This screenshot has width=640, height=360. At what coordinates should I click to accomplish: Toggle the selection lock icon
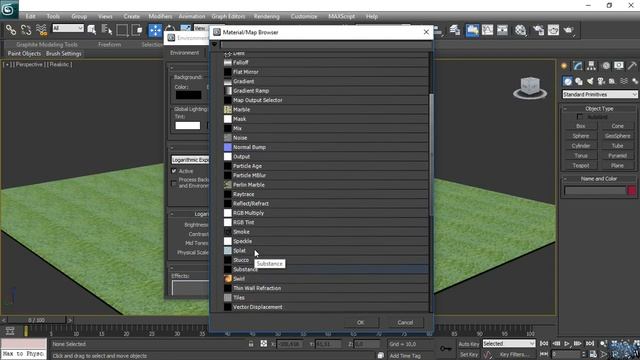click(251, 344)
